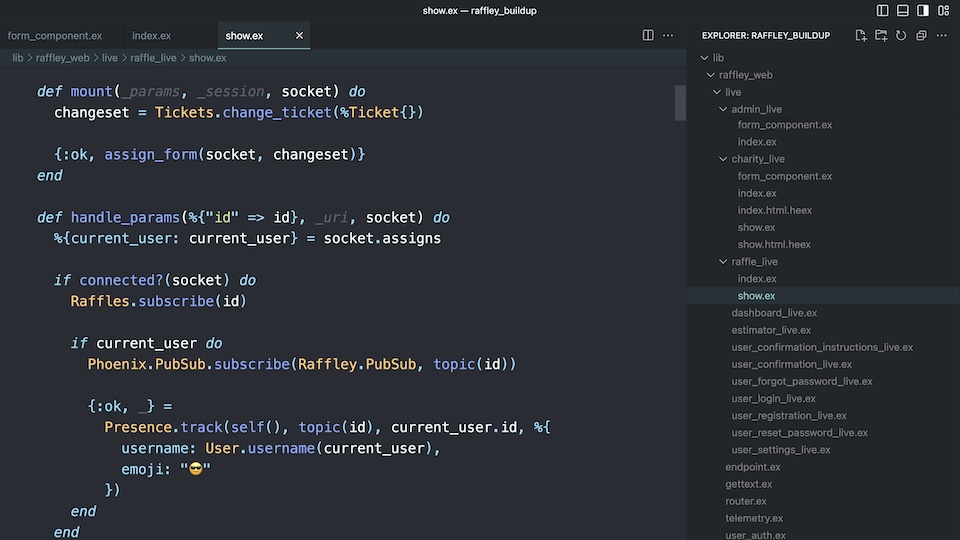The image size is (960, 540).
Task: Open form_component.ex under charity_live
Action: pos(784,176)
